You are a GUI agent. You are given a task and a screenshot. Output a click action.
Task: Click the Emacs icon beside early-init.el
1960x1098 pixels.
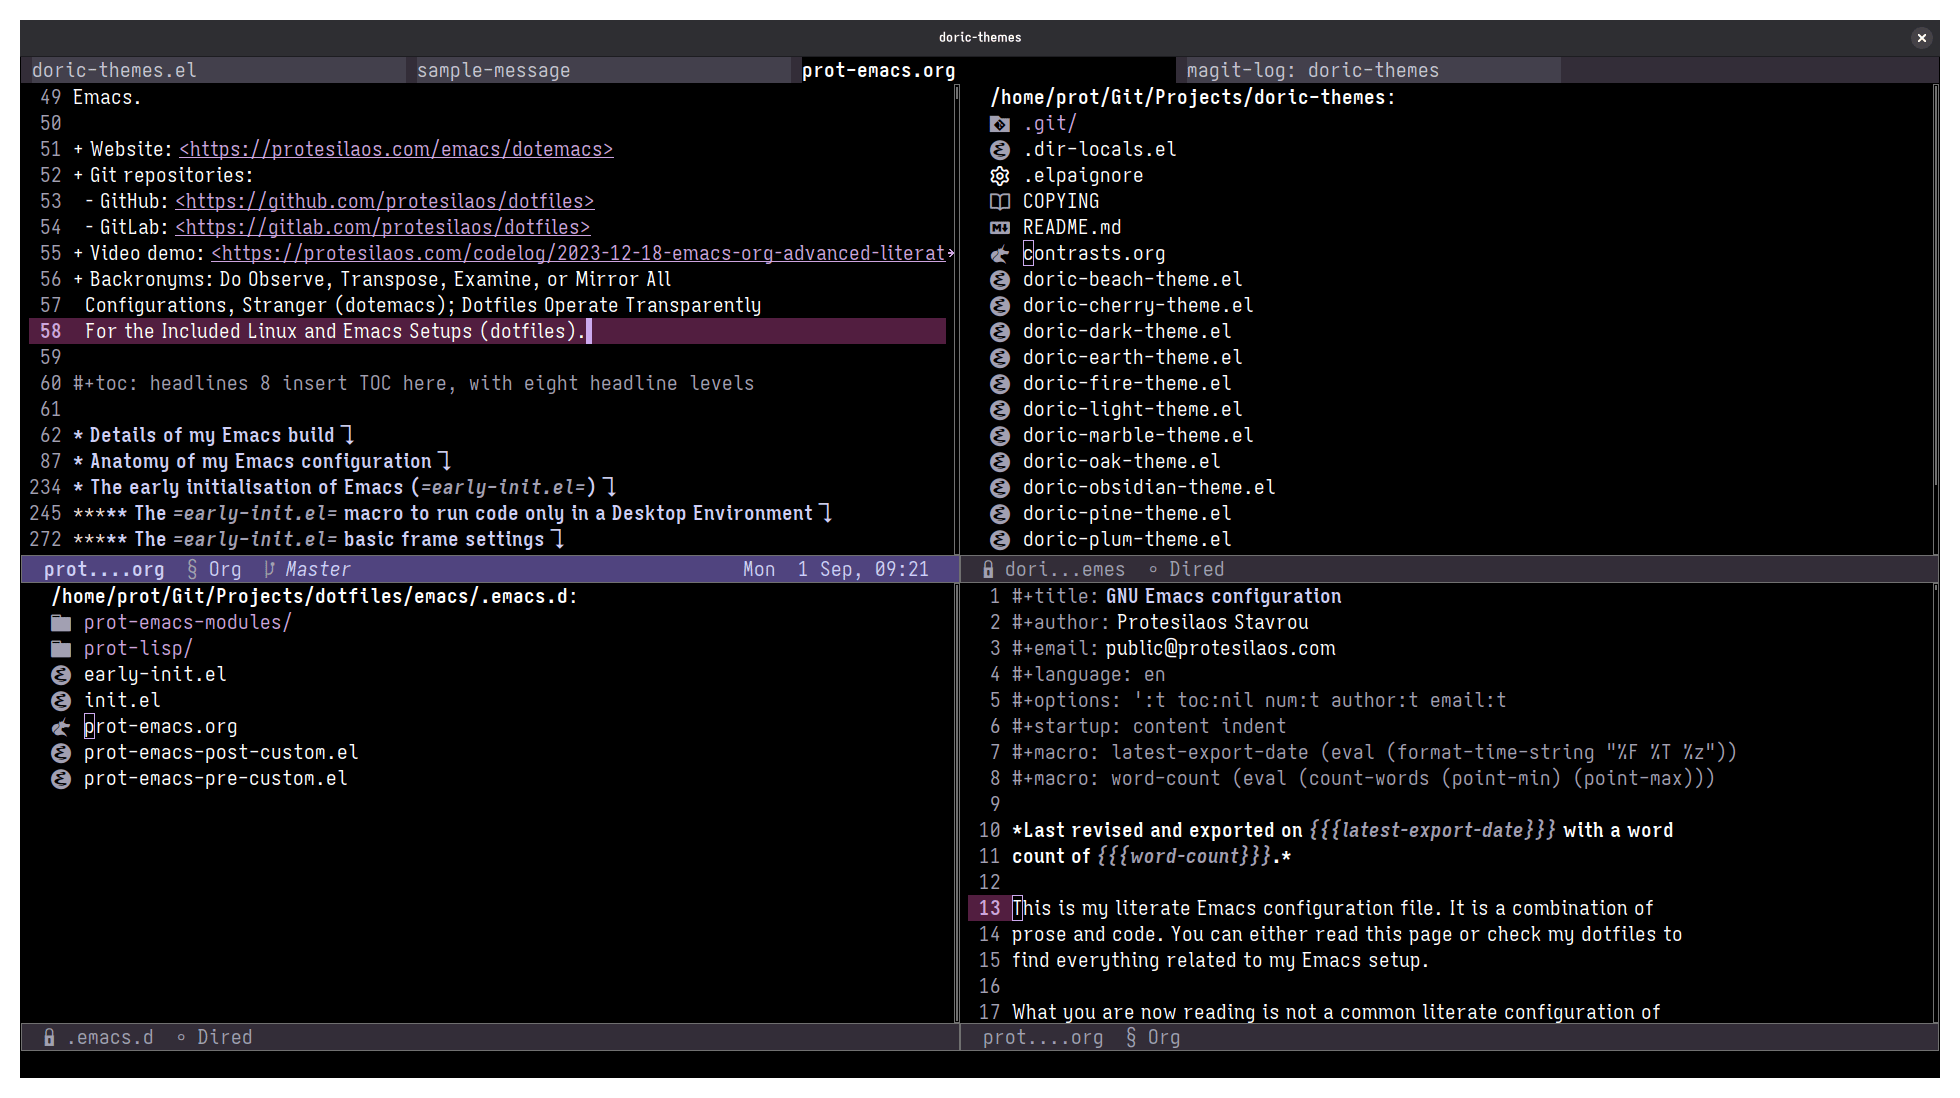[x=61, y=675]
